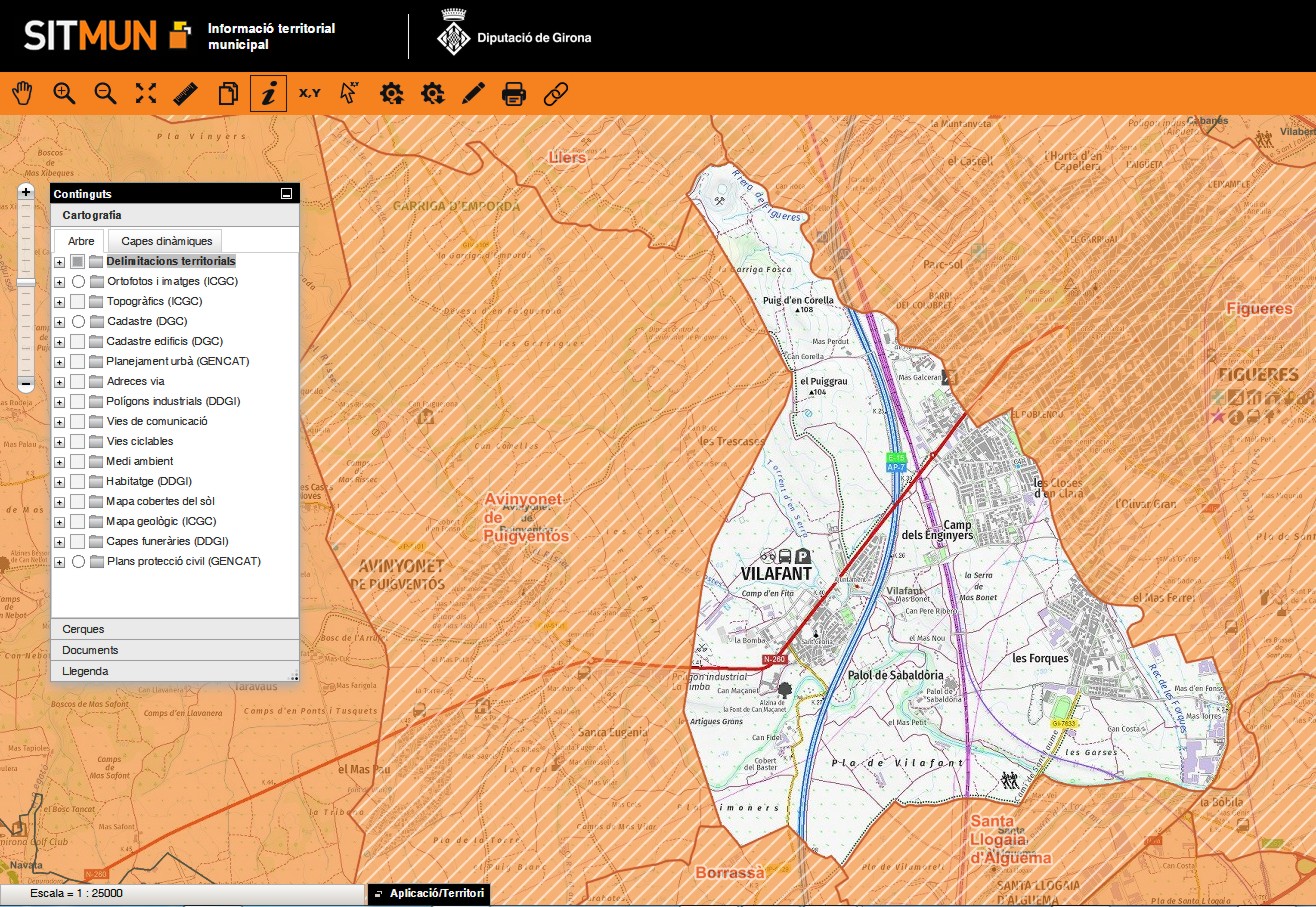Image resolution: width=1316 pixels, height=907 pixels.
Task: Click the zoom minus button on map slider
Action: coord(26,385)
